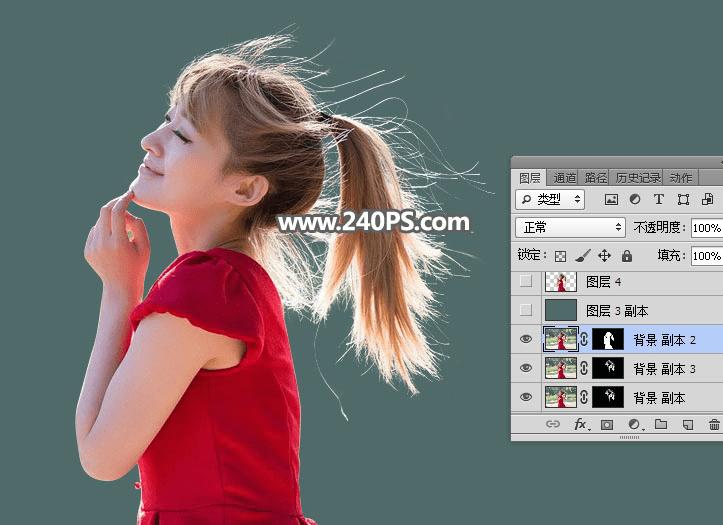This screenshot has width=723, height=525.
Task: Select 图层 3 副本 solid color thumbnail
Action: coord(561,310)
